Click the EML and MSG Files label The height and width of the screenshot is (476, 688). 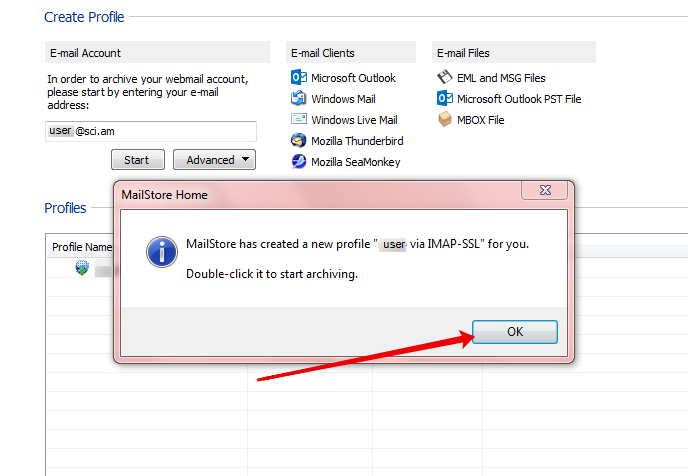501,78
